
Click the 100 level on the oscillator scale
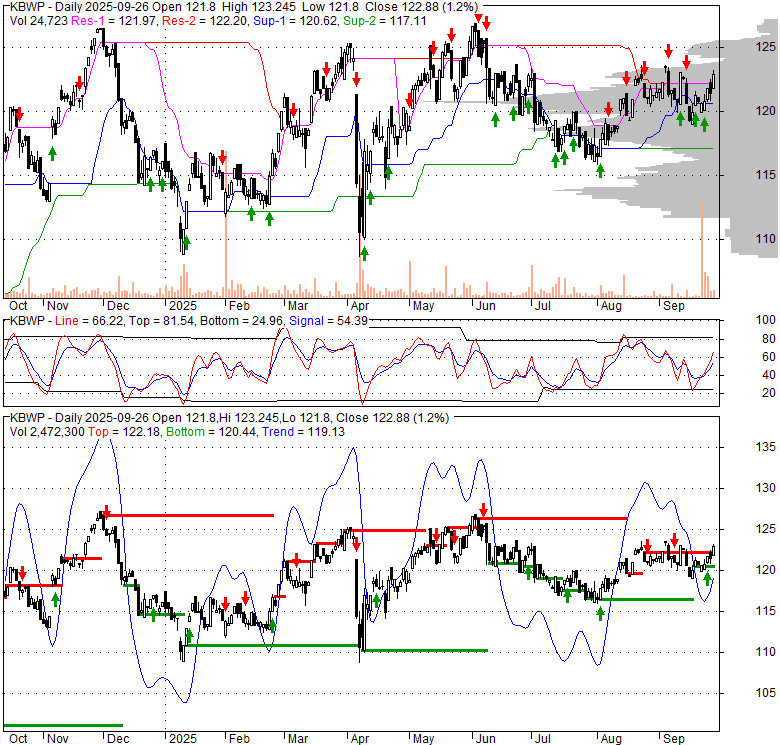pyautogui.click(x=766, y=320)
